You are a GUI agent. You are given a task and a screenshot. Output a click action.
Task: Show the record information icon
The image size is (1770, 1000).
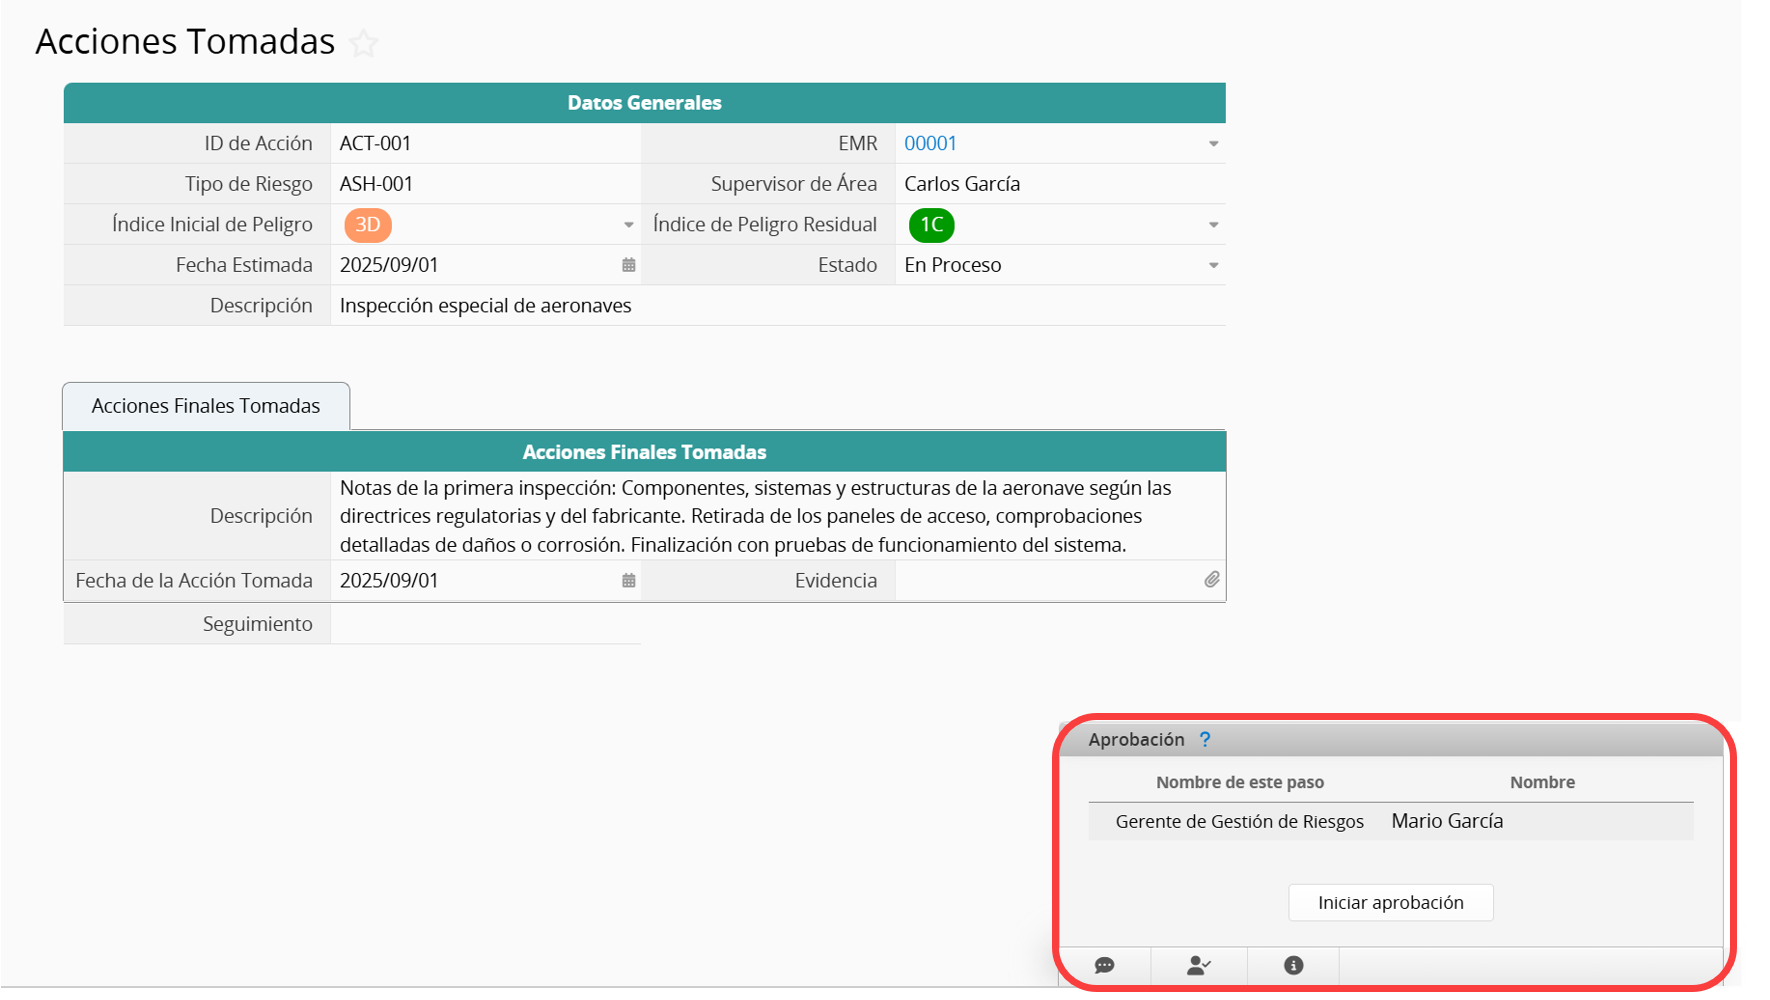pyautogui.click(x=1293, y=965)
